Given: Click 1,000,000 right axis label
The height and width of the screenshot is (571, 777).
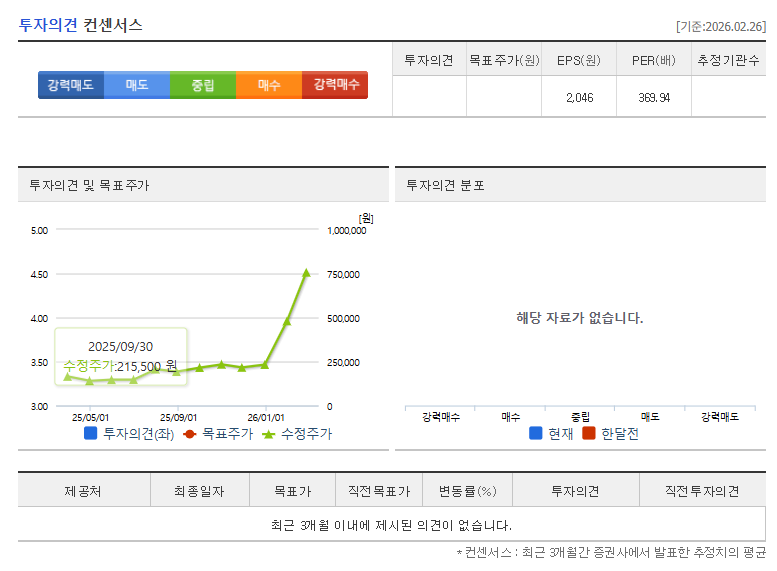Looking at the screenshot, I should (346, 230).
